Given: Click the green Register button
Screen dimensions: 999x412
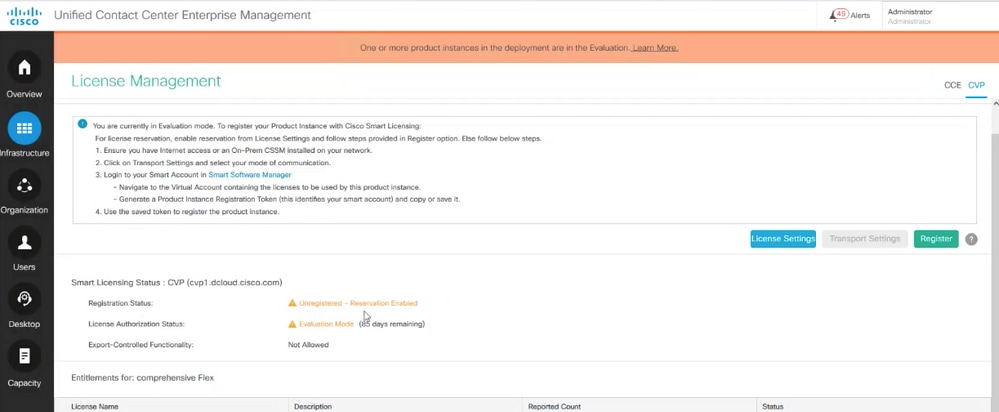Looking at the screenshot, I should tap(936, 239).
